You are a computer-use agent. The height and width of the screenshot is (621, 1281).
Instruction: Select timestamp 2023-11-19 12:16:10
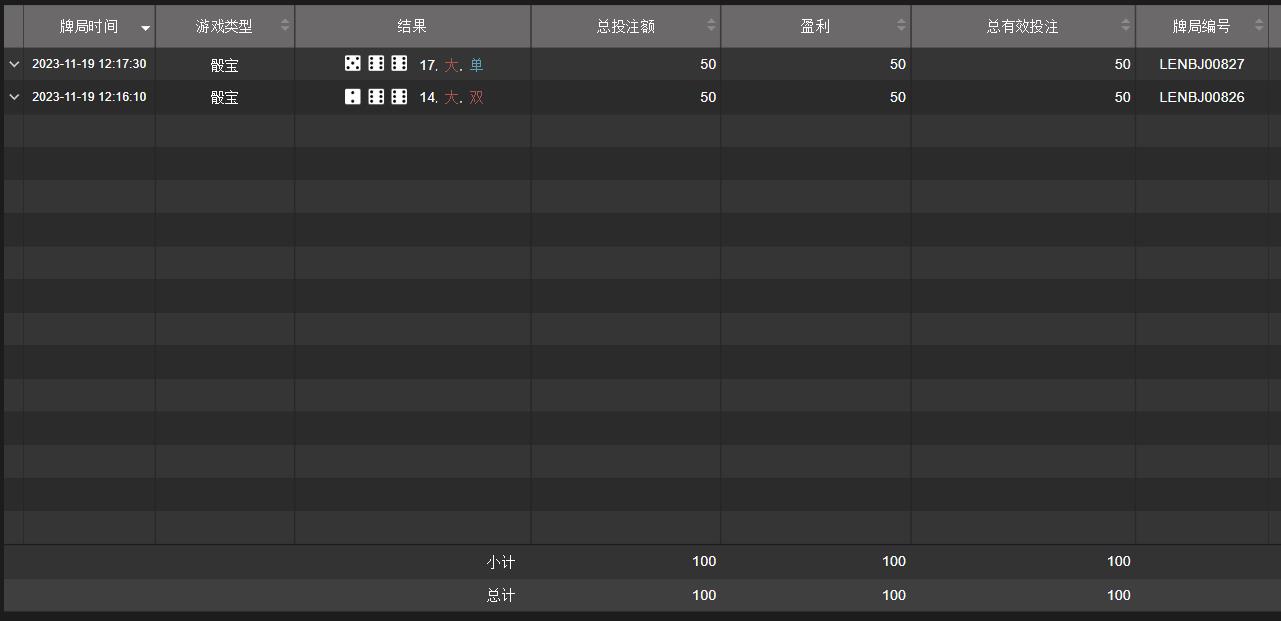(89, 97)
